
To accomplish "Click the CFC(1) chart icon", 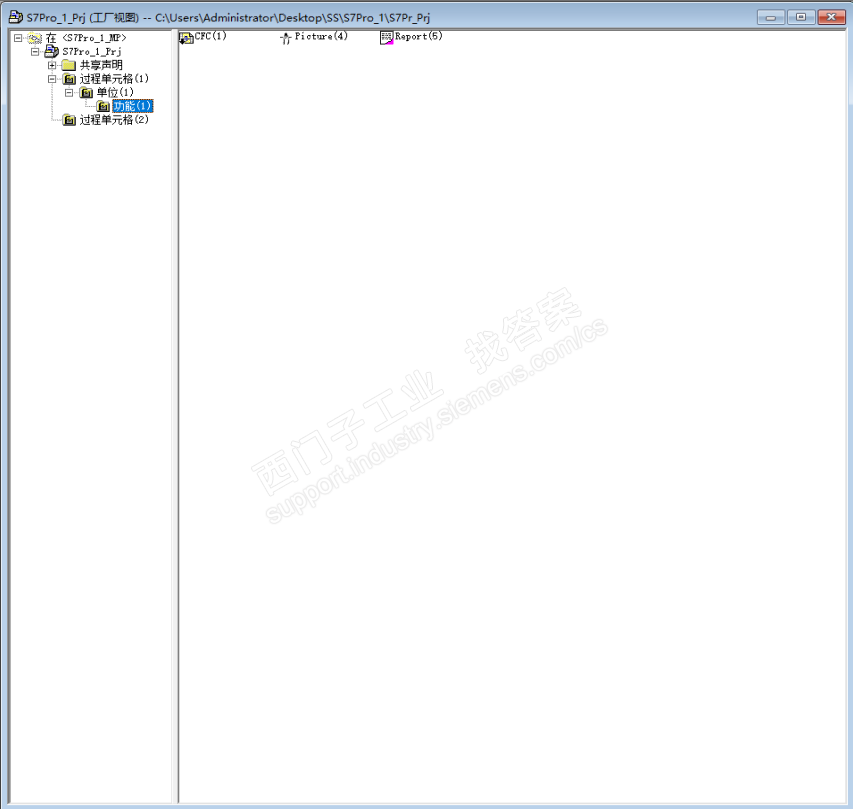I will [186, 38].
